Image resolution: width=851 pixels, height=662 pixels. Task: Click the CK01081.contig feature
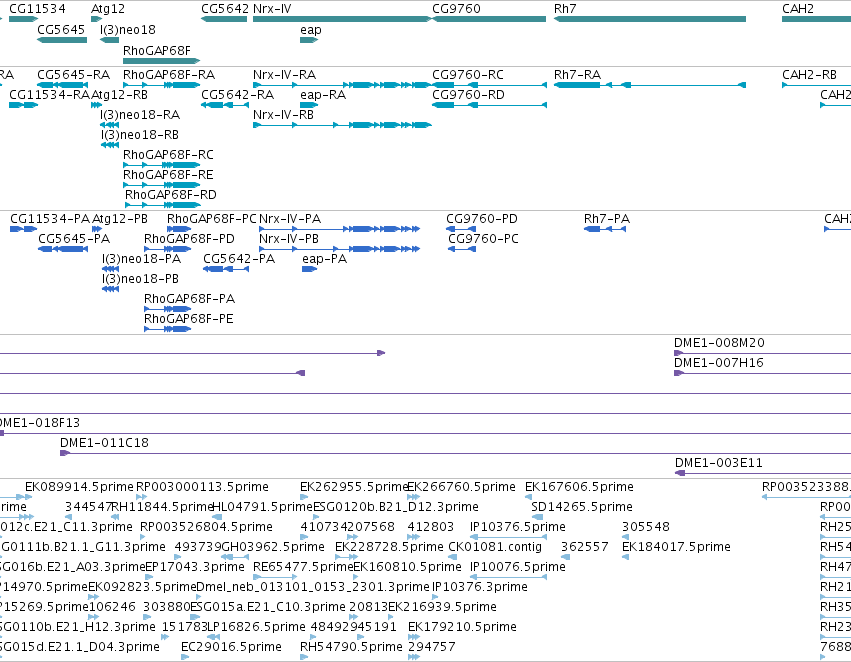pos(453,557)
